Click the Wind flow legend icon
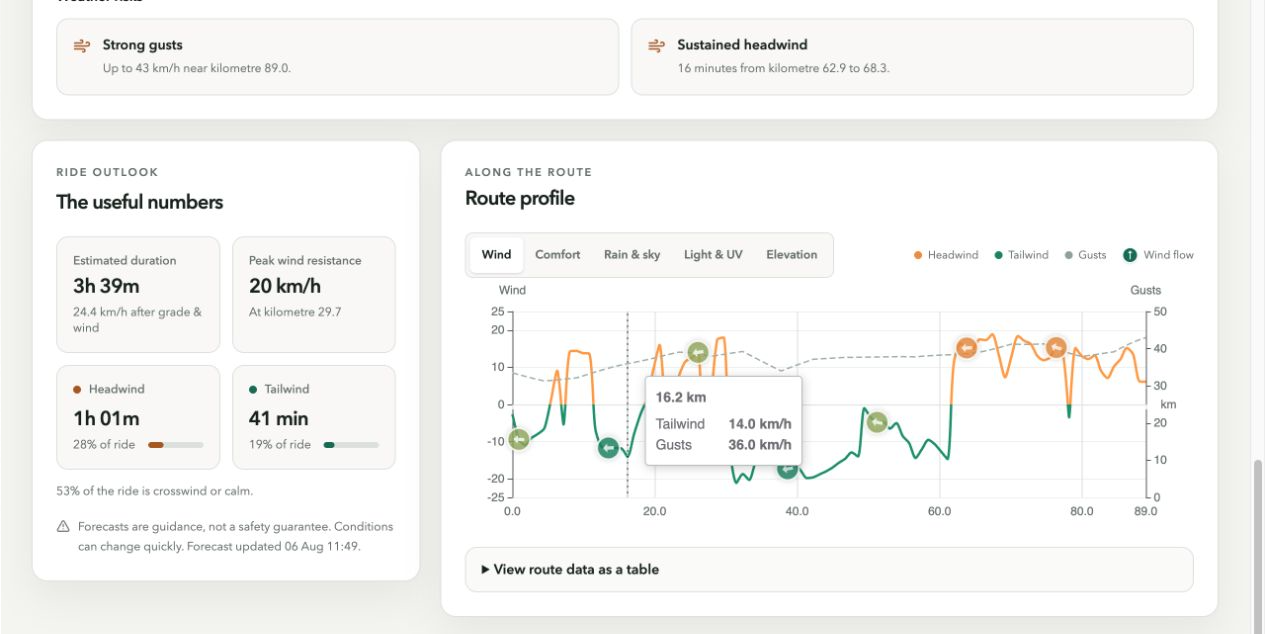Image resolution: width=1265 pixels, height=634 pixels. point(1130,255)
